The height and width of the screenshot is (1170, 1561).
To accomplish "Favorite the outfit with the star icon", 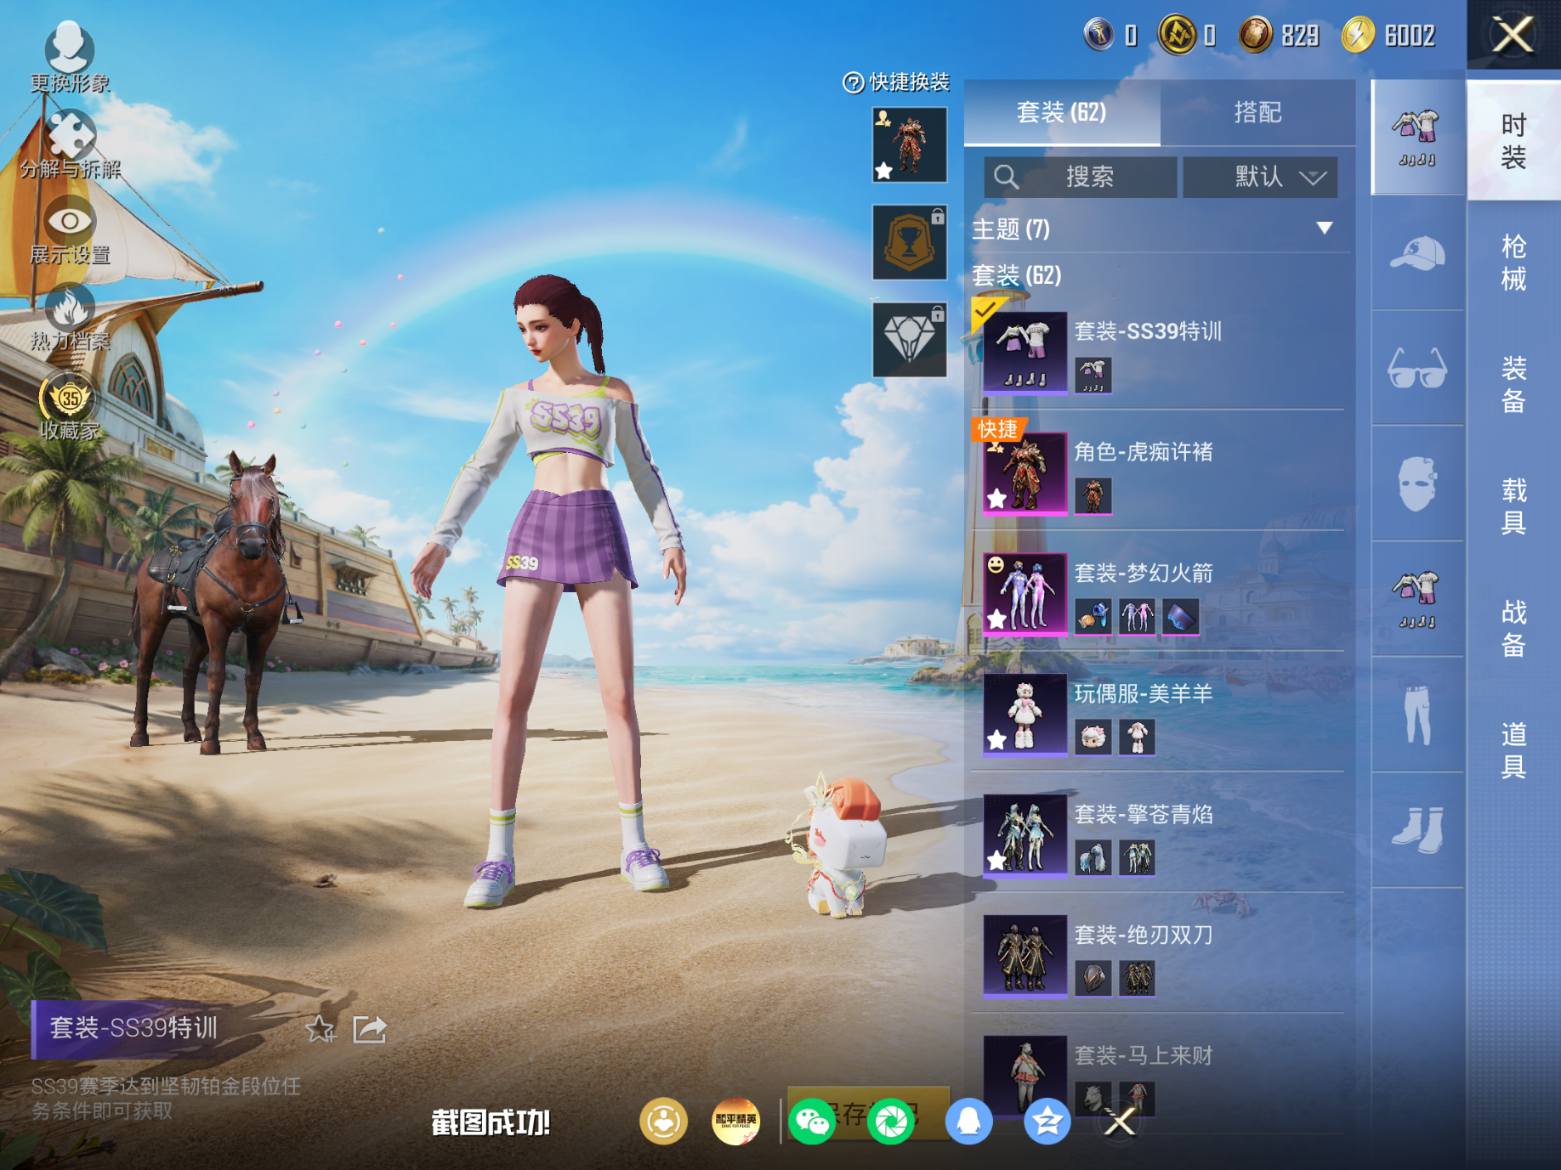I will 320,1028.
